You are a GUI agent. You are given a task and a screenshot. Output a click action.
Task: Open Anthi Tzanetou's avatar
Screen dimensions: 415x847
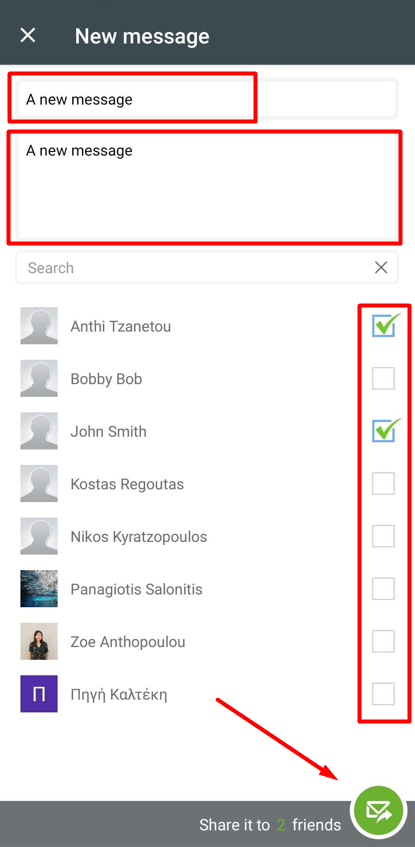(39, 326)
